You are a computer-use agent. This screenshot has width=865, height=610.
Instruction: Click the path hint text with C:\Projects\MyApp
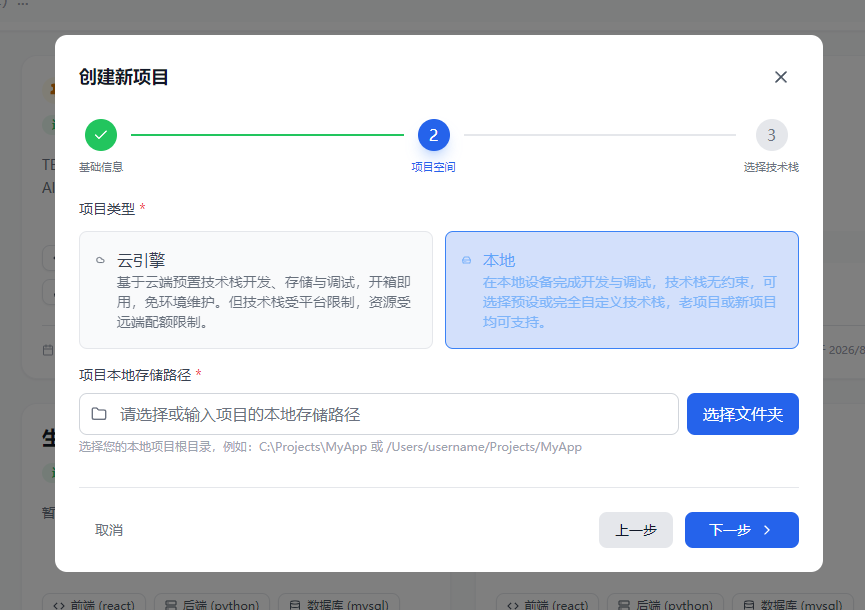pyautogui.click(x=330, y=447)
